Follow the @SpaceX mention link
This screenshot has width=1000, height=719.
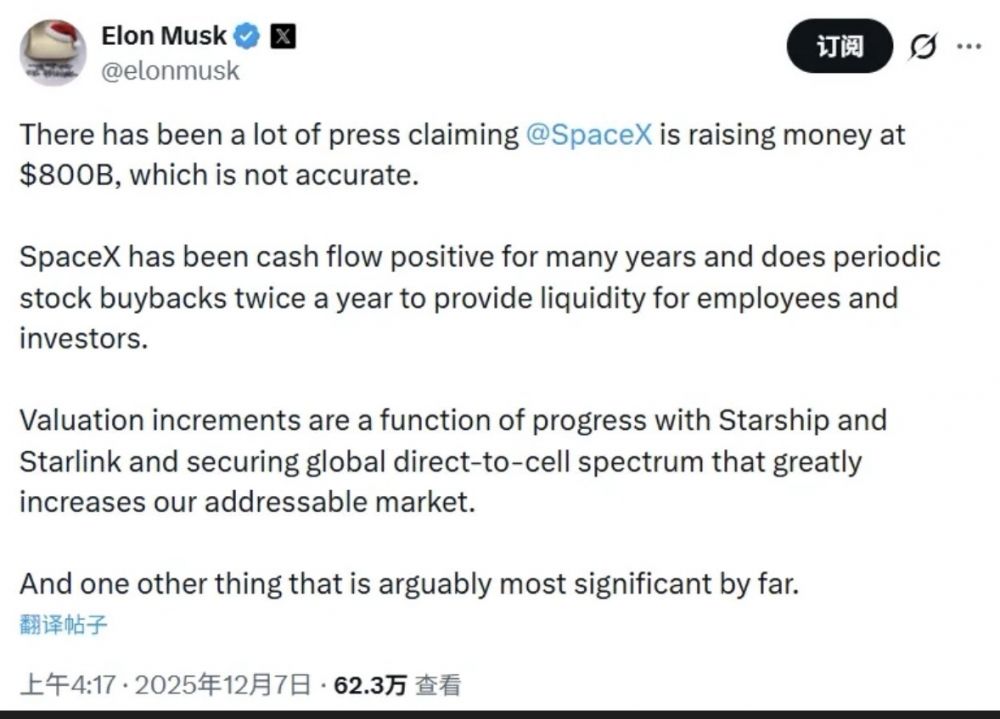click(589, 134)
